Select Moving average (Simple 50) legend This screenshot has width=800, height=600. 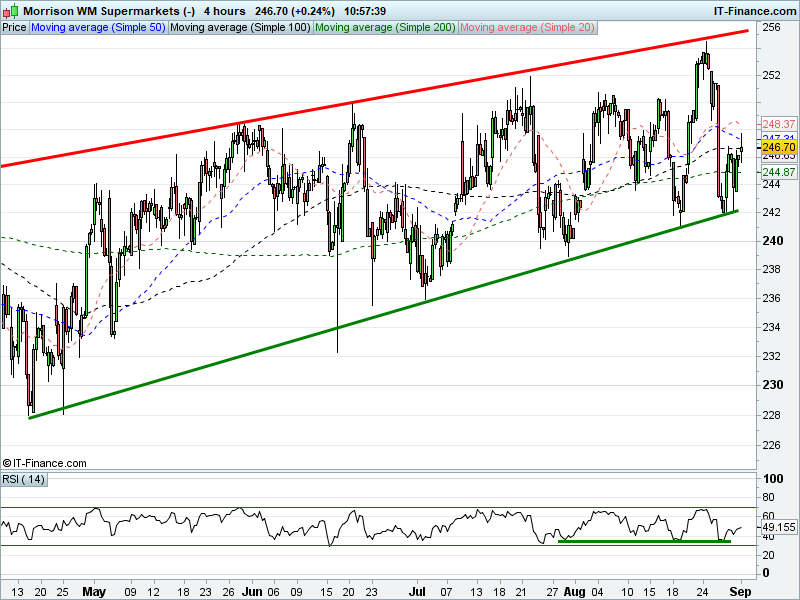click(98, 28)
